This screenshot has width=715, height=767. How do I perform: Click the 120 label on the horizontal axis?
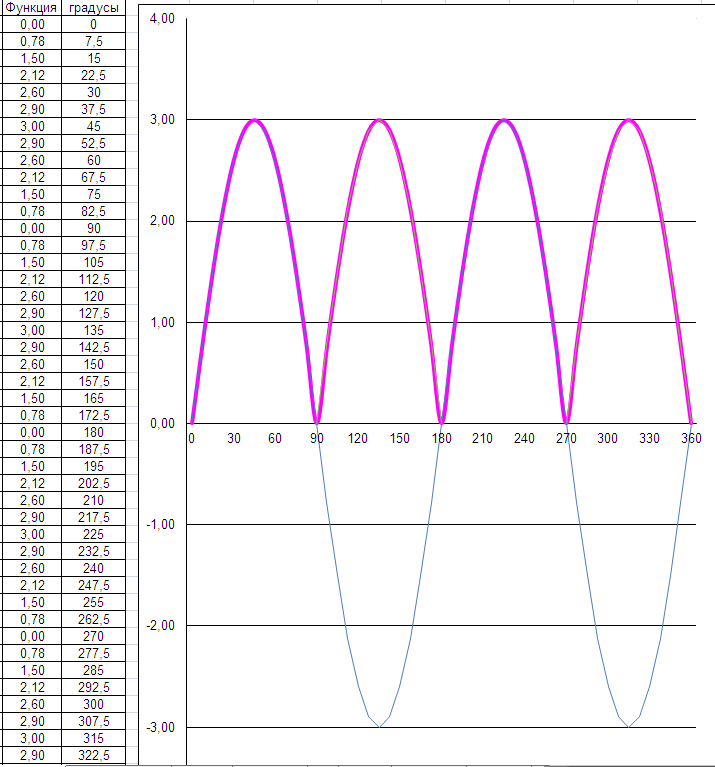[358, 438]
